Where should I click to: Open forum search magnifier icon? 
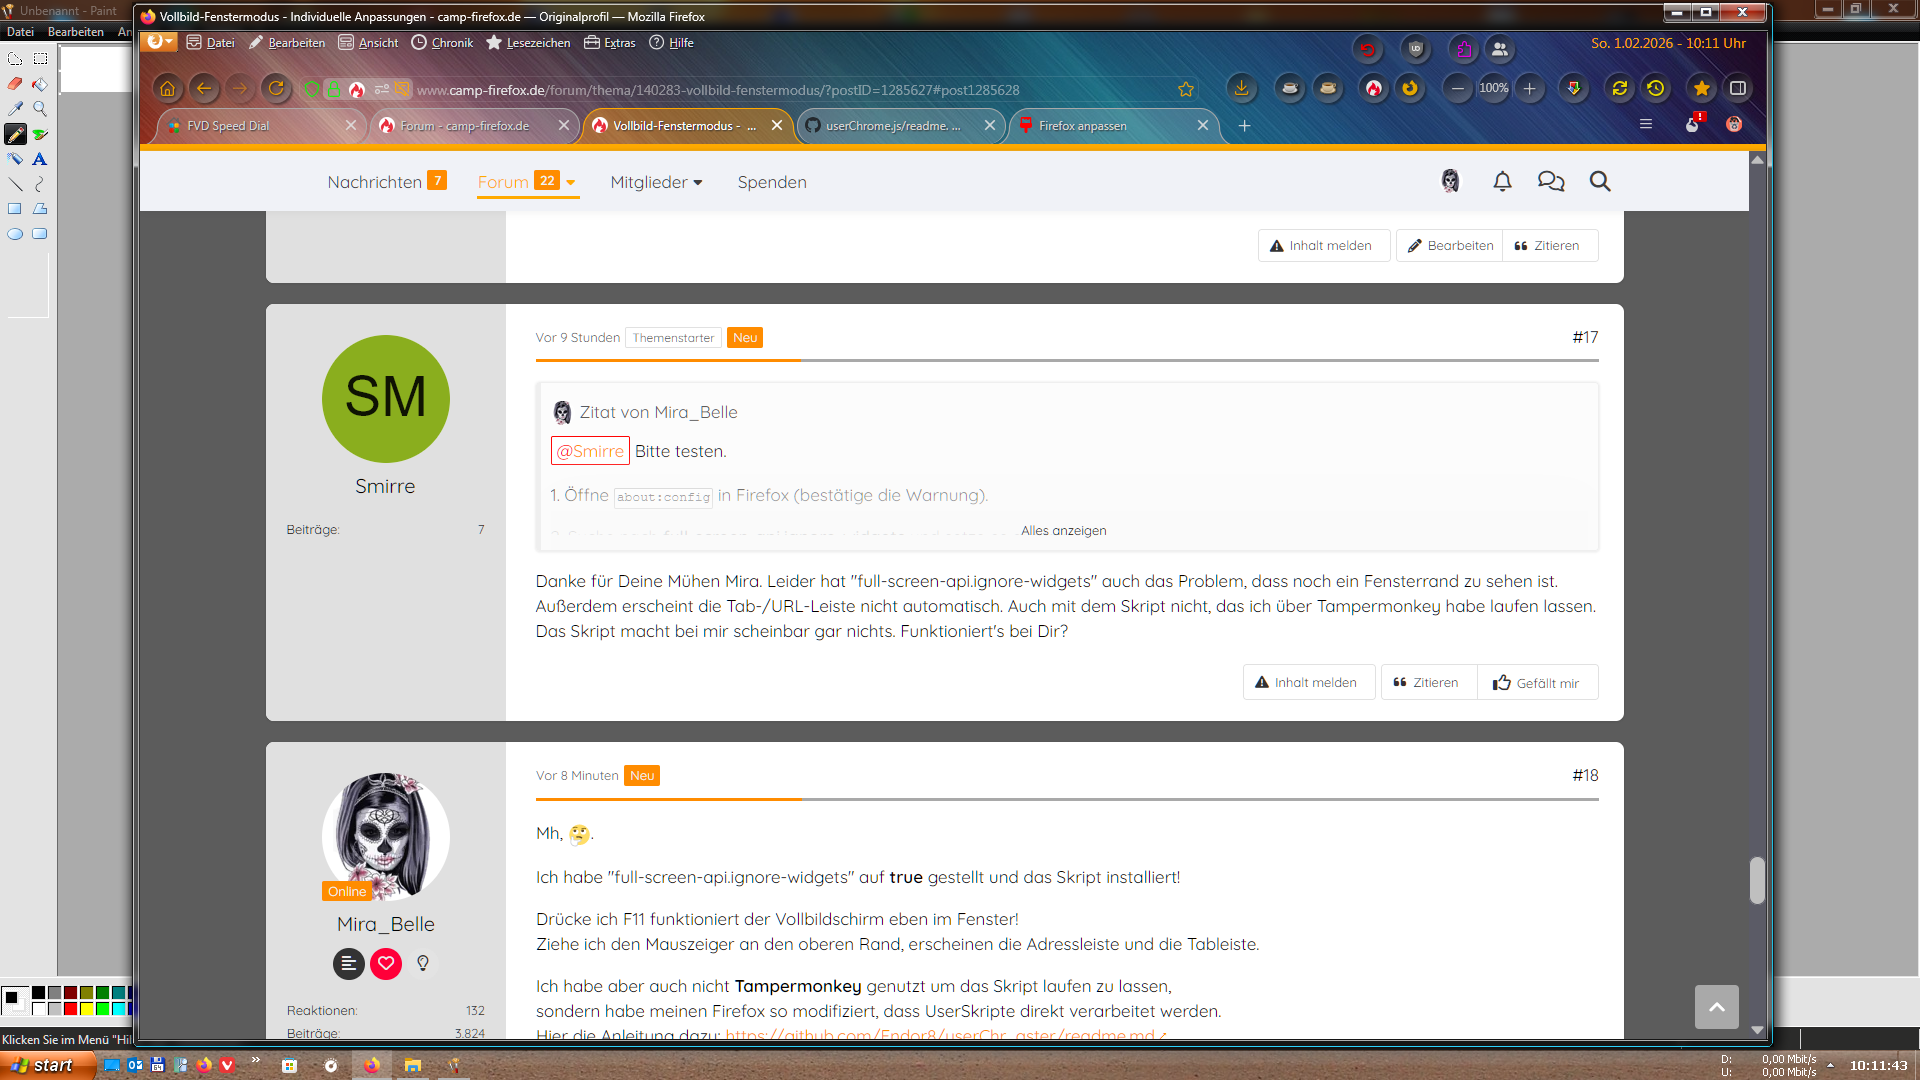pyautogui.click(x=1600, y=182)
